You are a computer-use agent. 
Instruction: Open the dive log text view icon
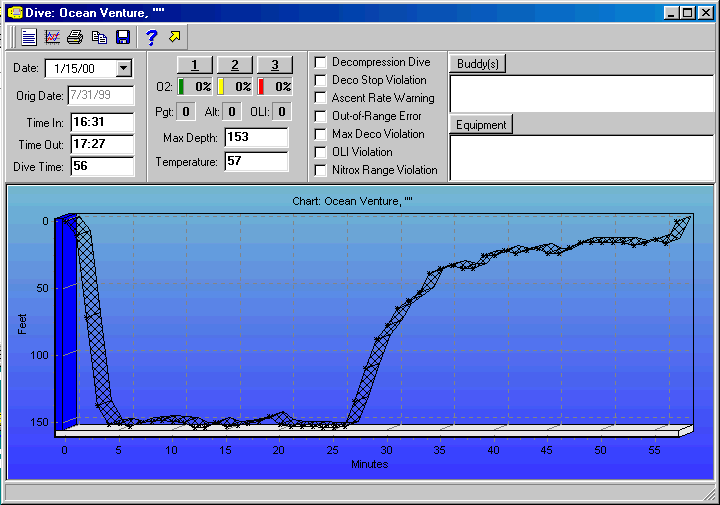(29, 37)
